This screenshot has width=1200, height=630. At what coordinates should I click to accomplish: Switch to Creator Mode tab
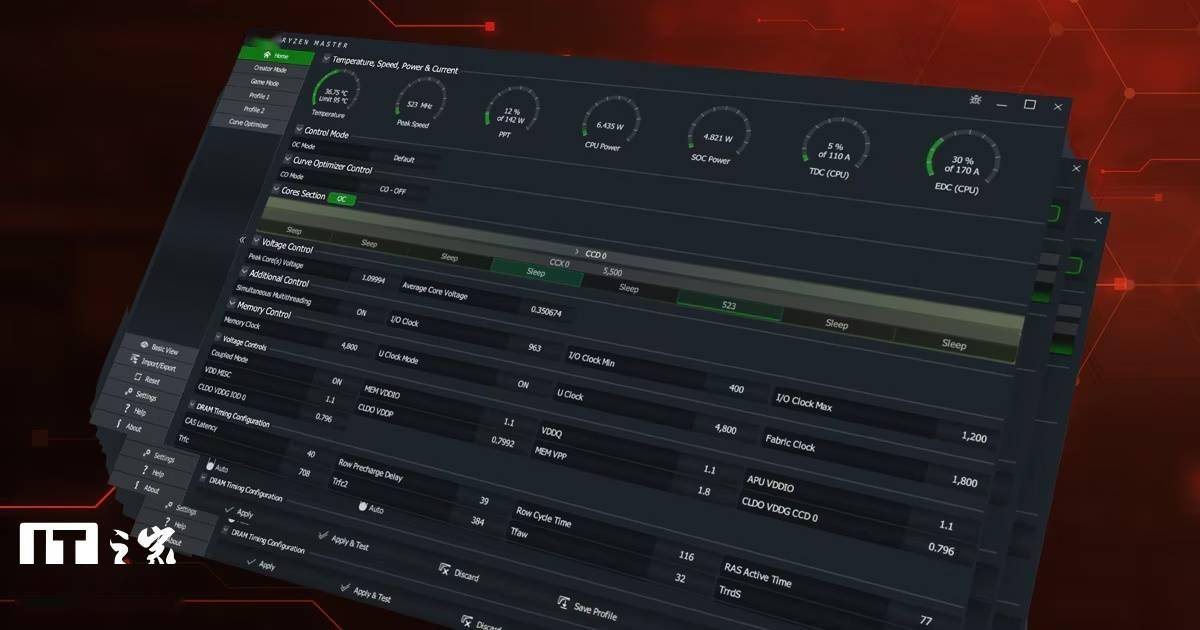pyautogui.click(x=269, y=70)
